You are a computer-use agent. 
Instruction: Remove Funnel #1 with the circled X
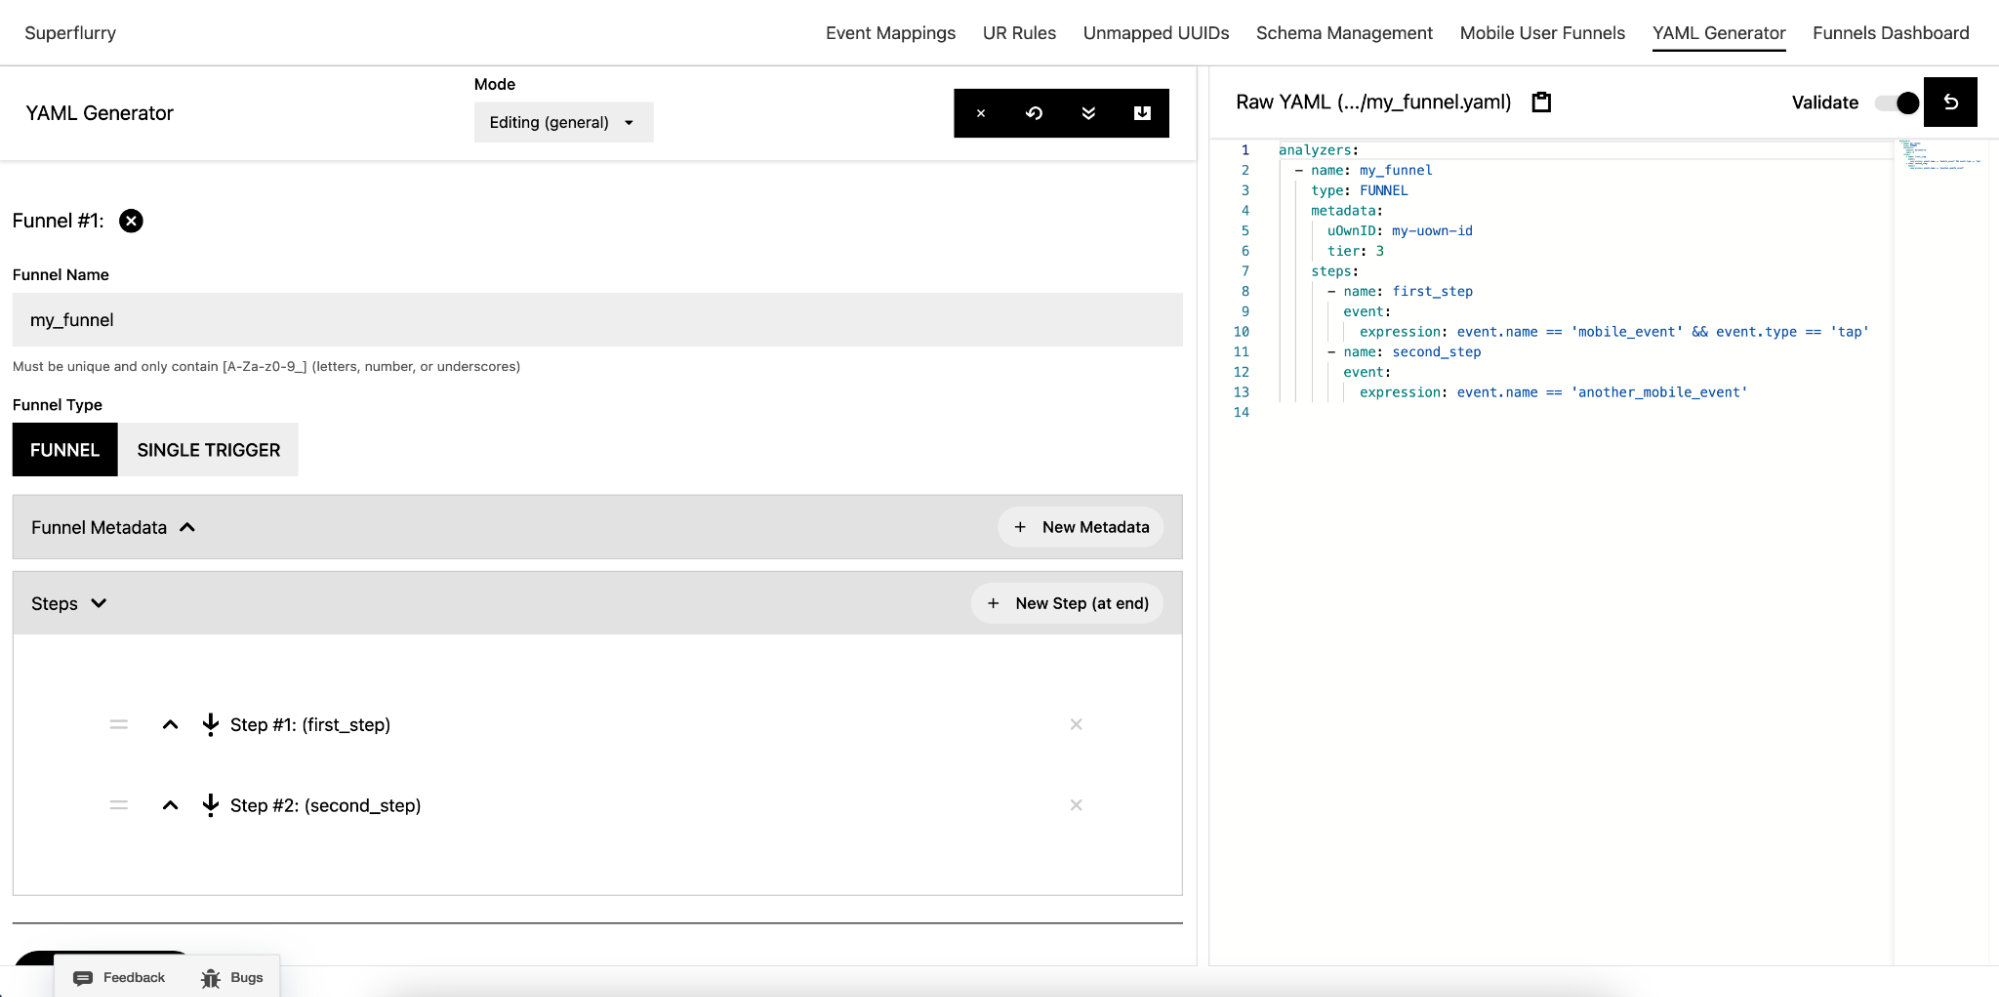coord(131,221)
